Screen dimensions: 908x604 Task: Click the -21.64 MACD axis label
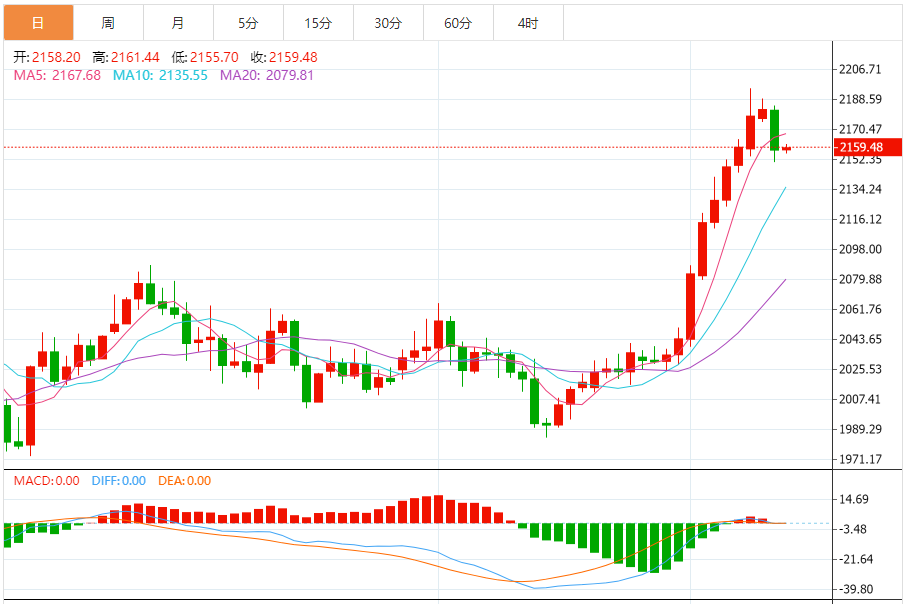(x=855, y=559)
